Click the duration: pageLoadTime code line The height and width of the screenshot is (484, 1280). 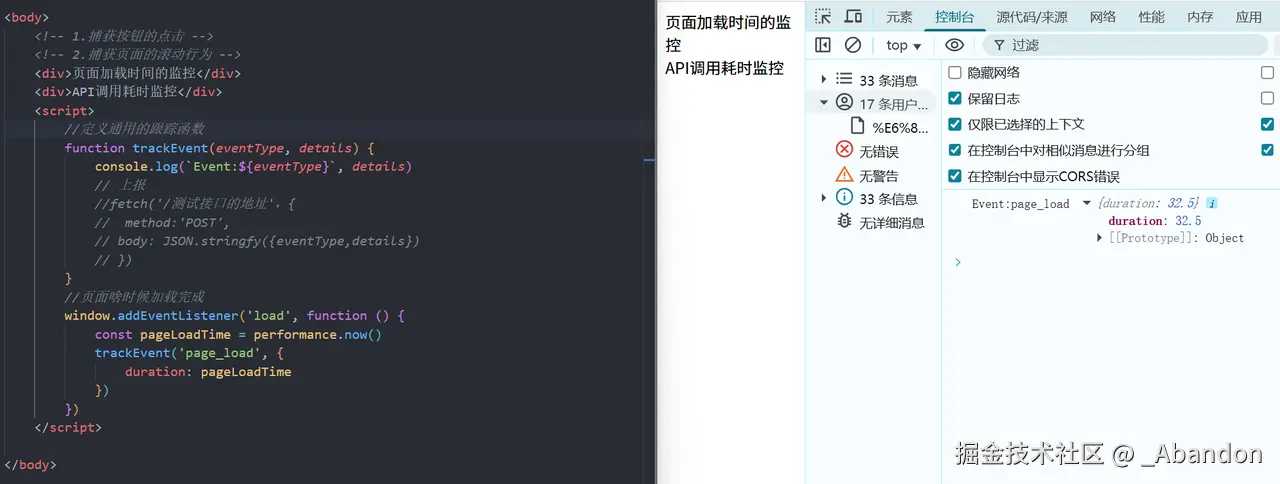click(x=208, y=372)
